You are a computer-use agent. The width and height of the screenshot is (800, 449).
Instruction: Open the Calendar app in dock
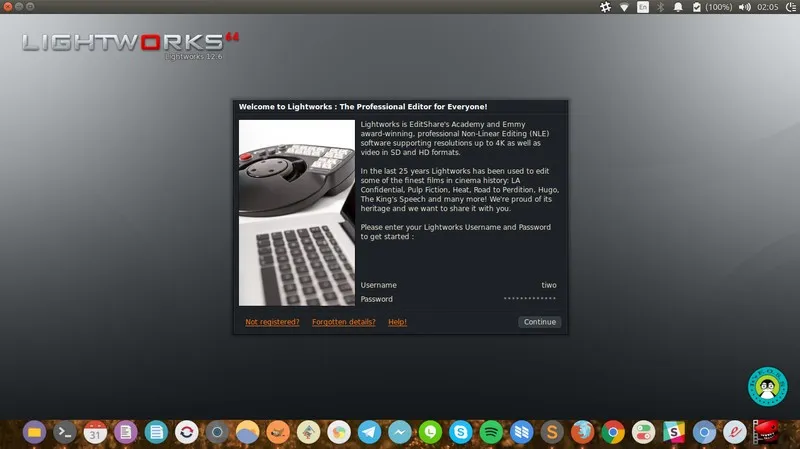point(95,432)
